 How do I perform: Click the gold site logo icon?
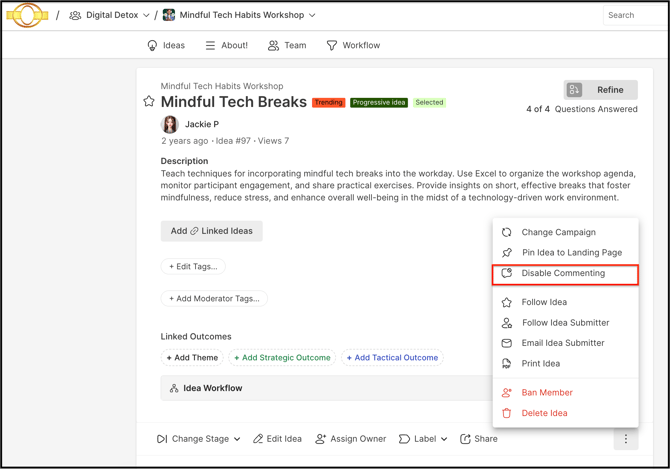click(27, 15)
